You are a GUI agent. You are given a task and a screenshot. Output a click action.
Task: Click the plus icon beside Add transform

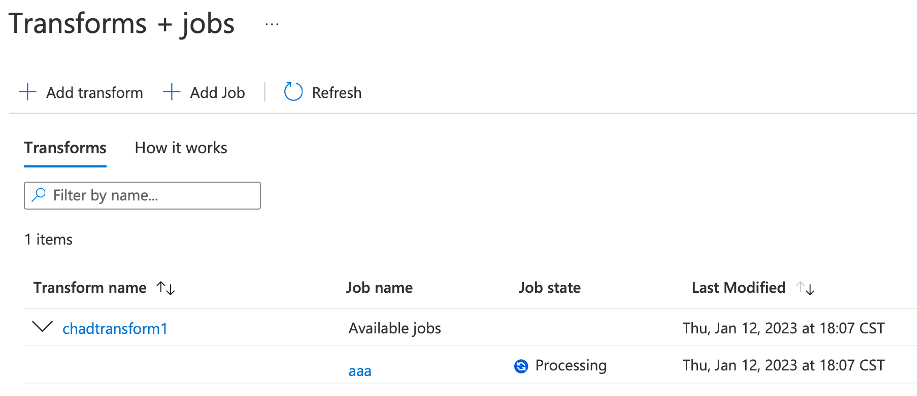pos(27,92)
